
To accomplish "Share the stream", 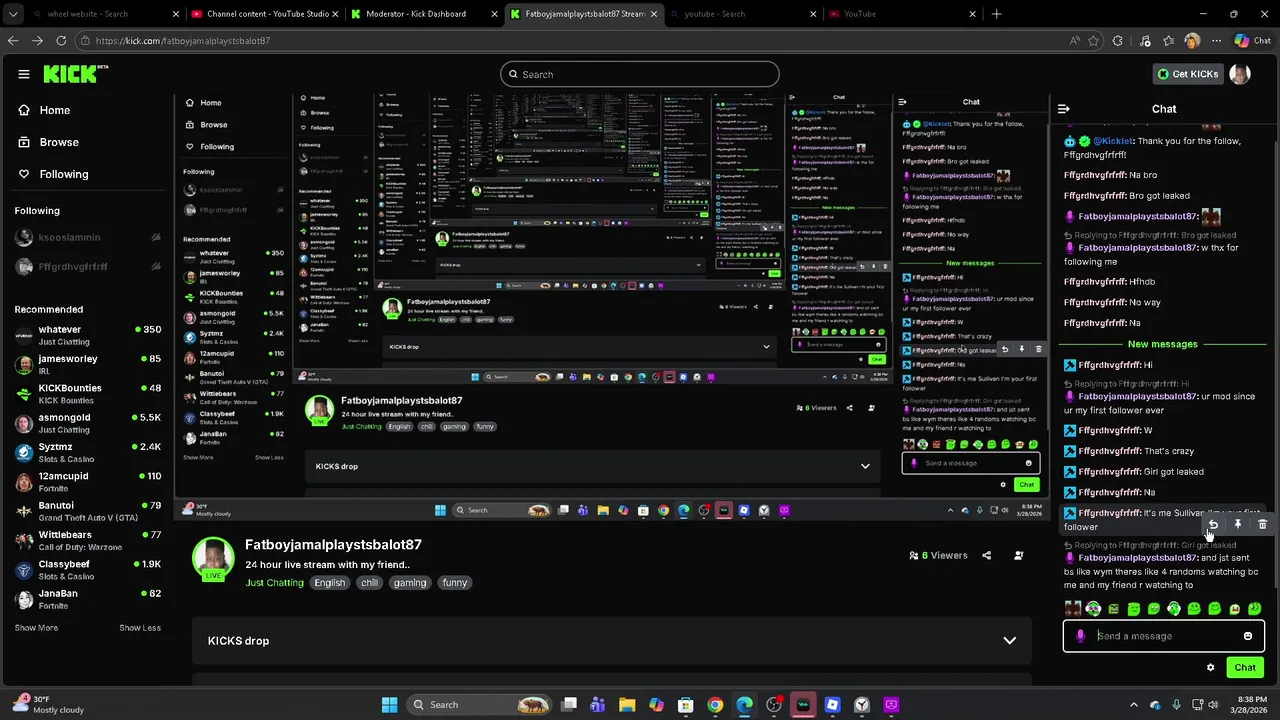I will 987,555.
